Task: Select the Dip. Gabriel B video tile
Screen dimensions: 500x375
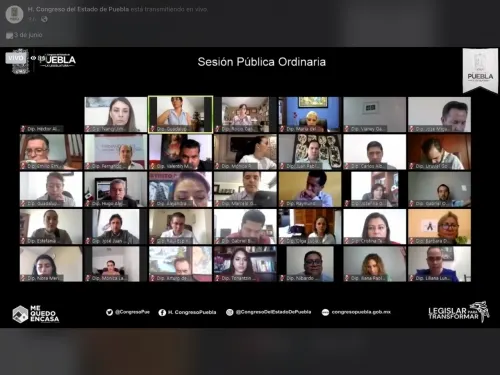Action: 245,226
